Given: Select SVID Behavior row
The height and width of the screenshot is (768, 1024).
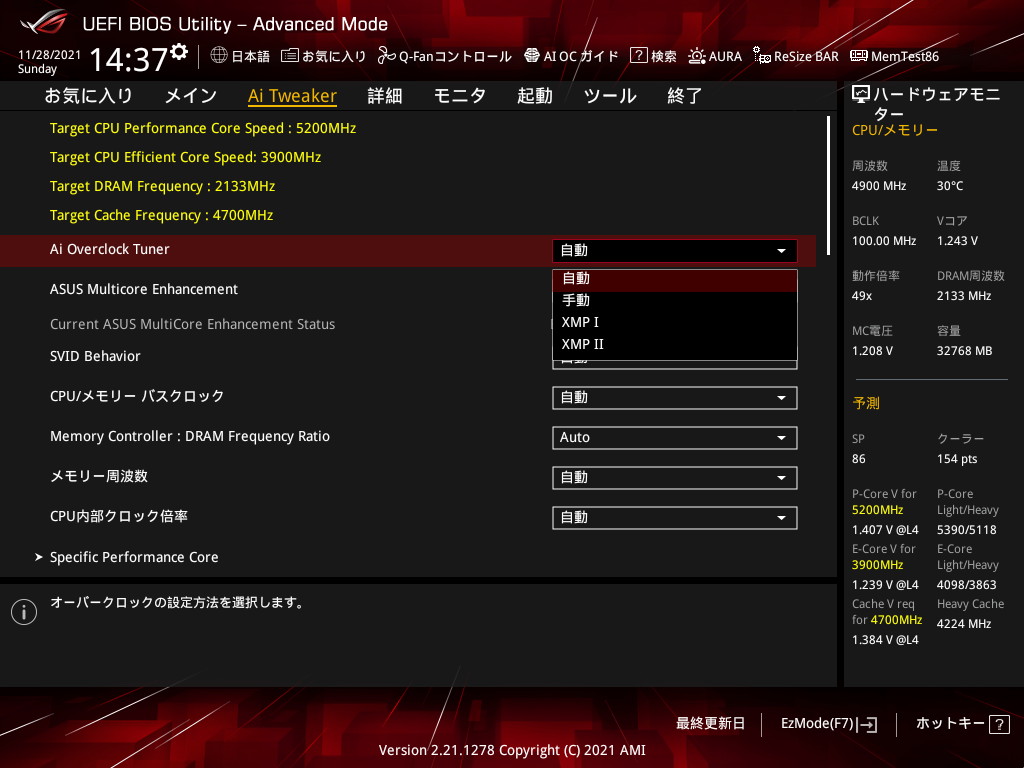Looking at the screenshot, I should pyautogui.click(x=95, y=357).
